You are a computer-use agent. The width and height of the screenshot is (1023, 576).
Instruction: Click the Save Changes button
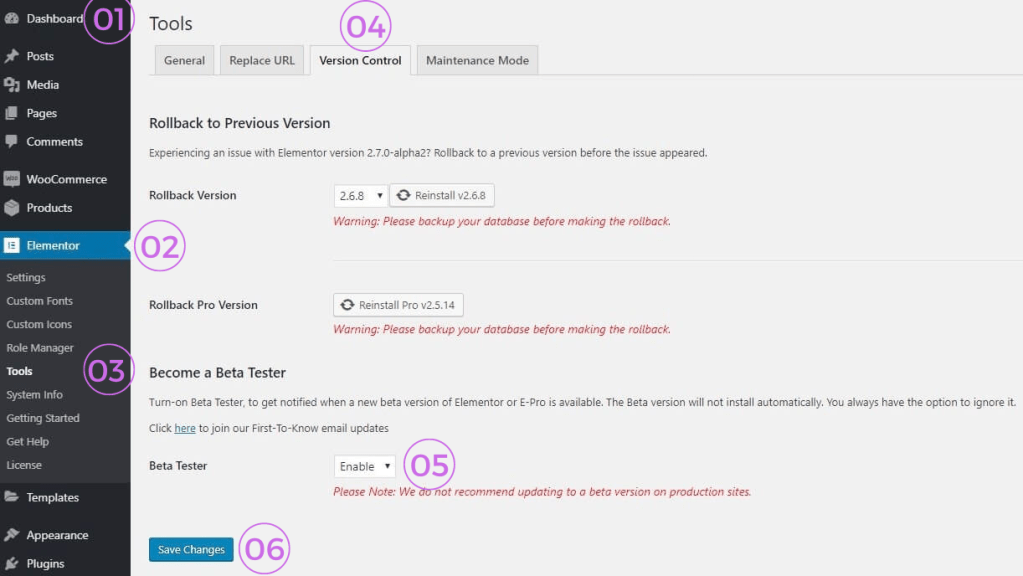coord(190,549)
